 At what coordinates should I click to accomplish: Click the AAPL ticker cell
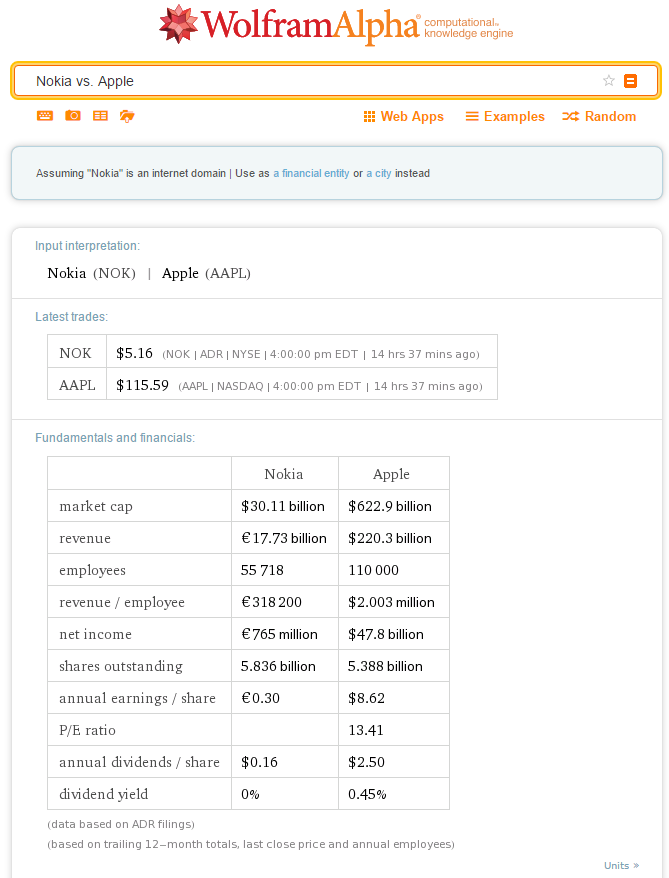tap(76, 385)
